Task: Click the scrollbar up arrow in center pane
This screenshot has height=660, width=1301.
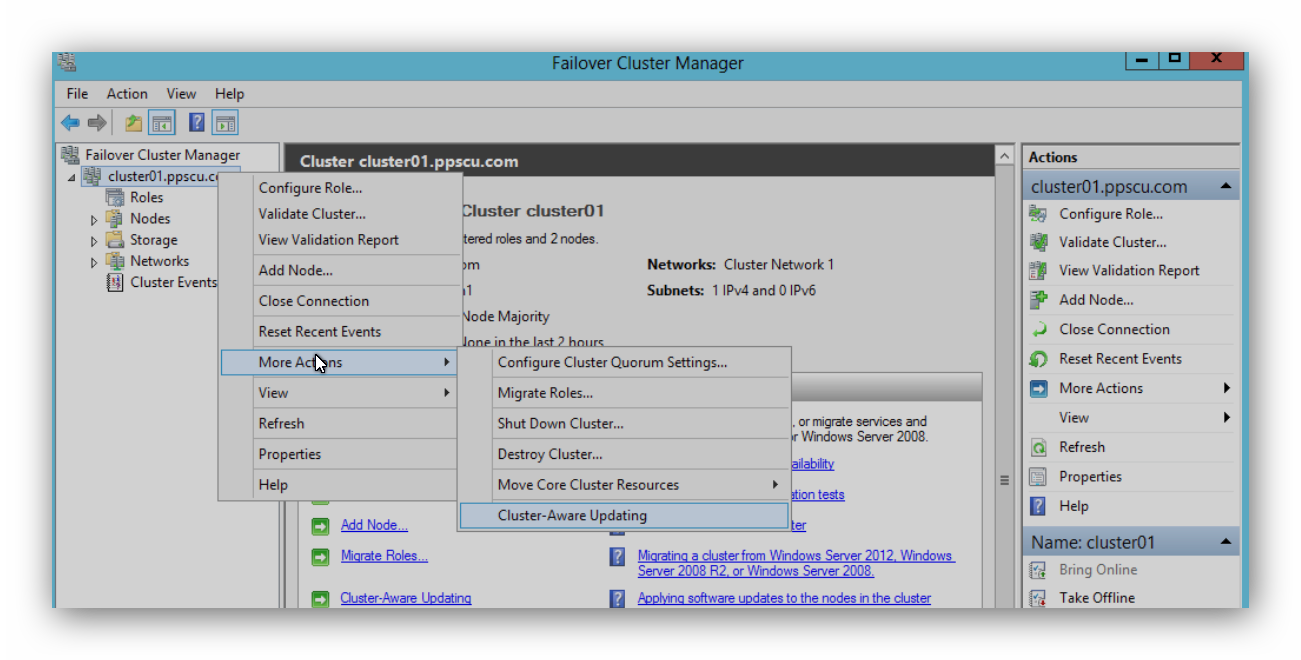Action: point(1003,155)
